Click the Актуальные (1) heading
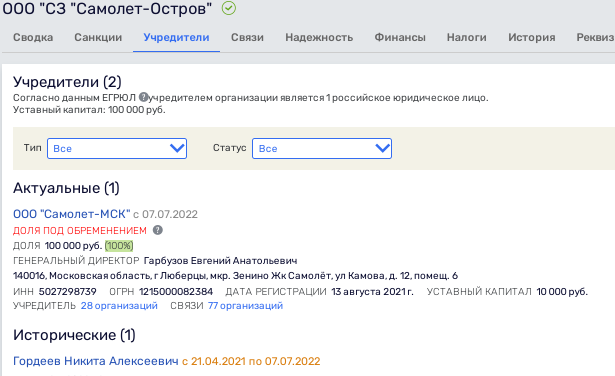 [x=66, y=188]
